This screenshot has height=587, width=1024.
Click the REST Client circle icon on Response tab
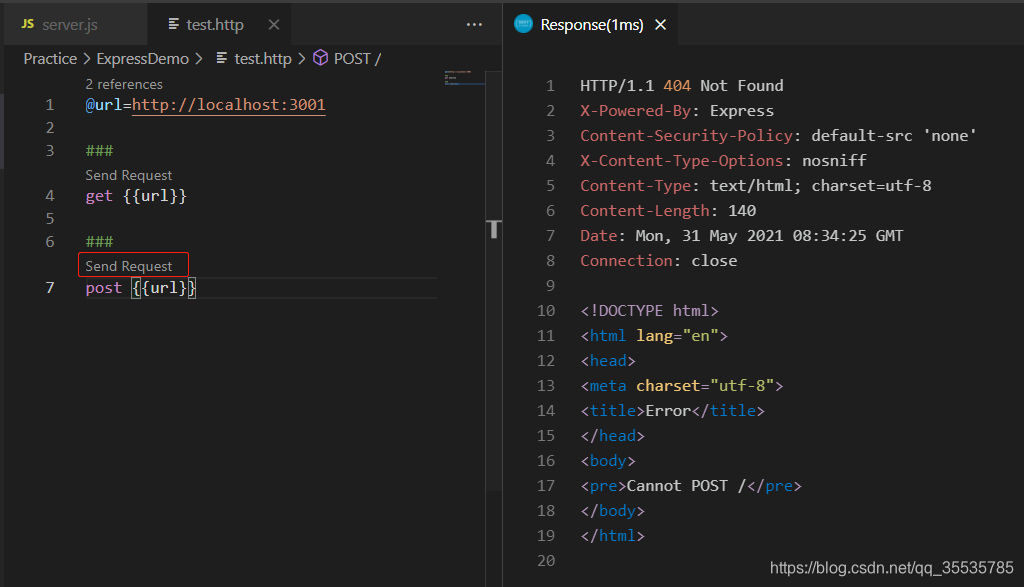point(522,22)
